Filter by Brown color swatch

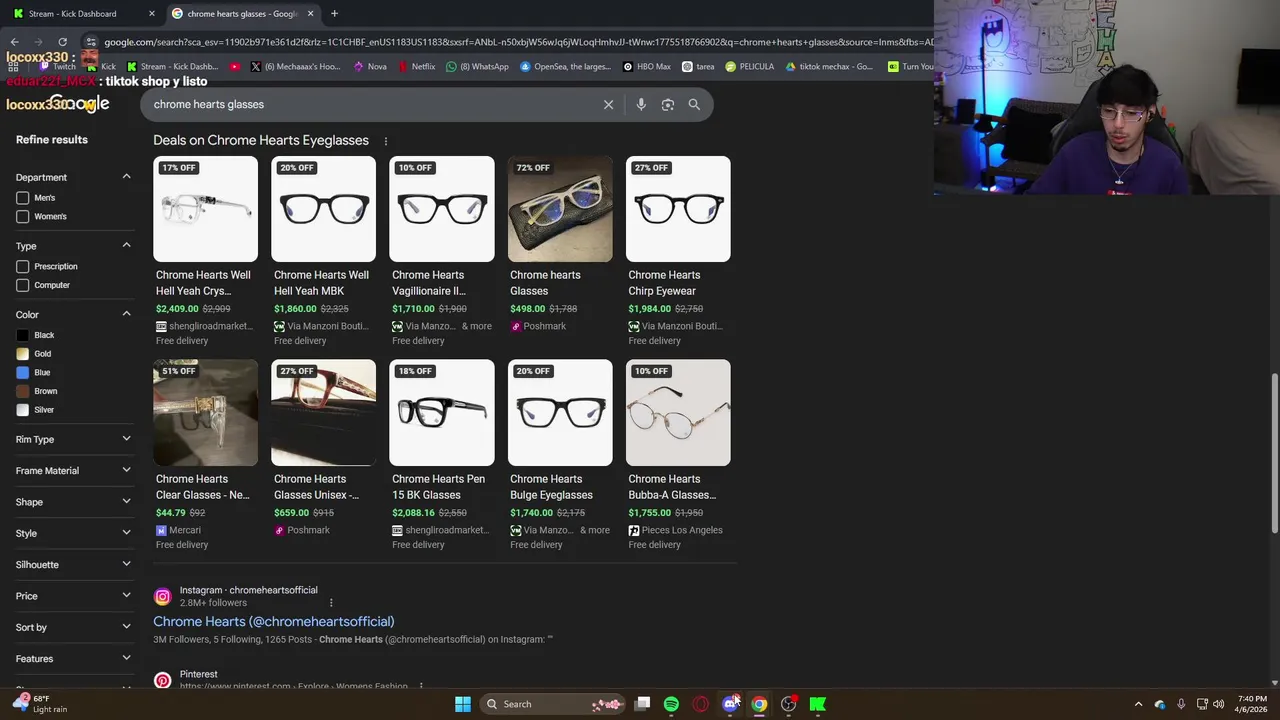pos(22,391)
